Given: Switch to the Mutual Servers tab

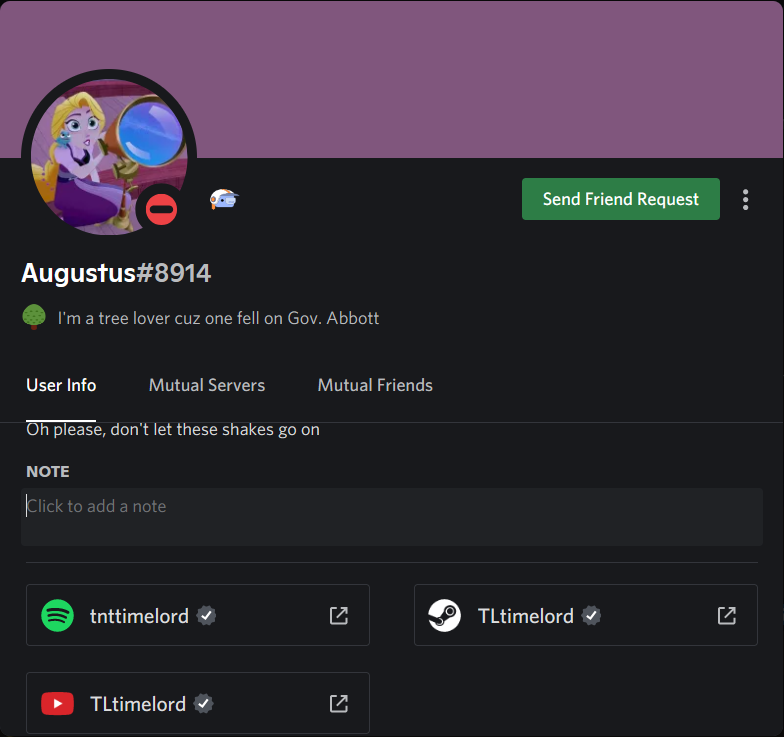Looking at the screenshot, I should point(207,385).
